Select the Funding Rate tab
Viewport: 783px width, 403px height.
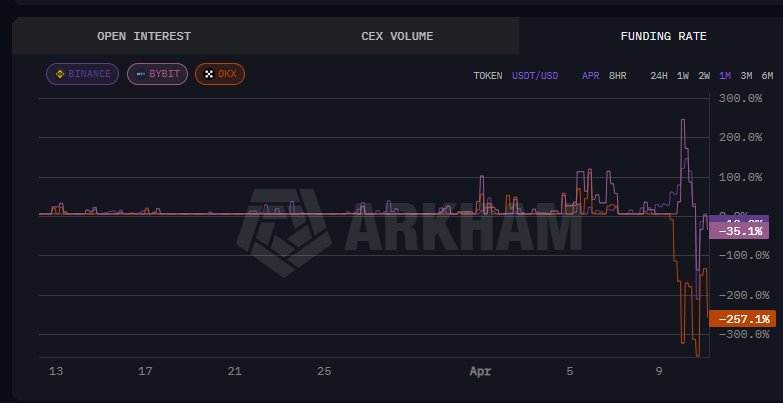click(x=663, y=36)
